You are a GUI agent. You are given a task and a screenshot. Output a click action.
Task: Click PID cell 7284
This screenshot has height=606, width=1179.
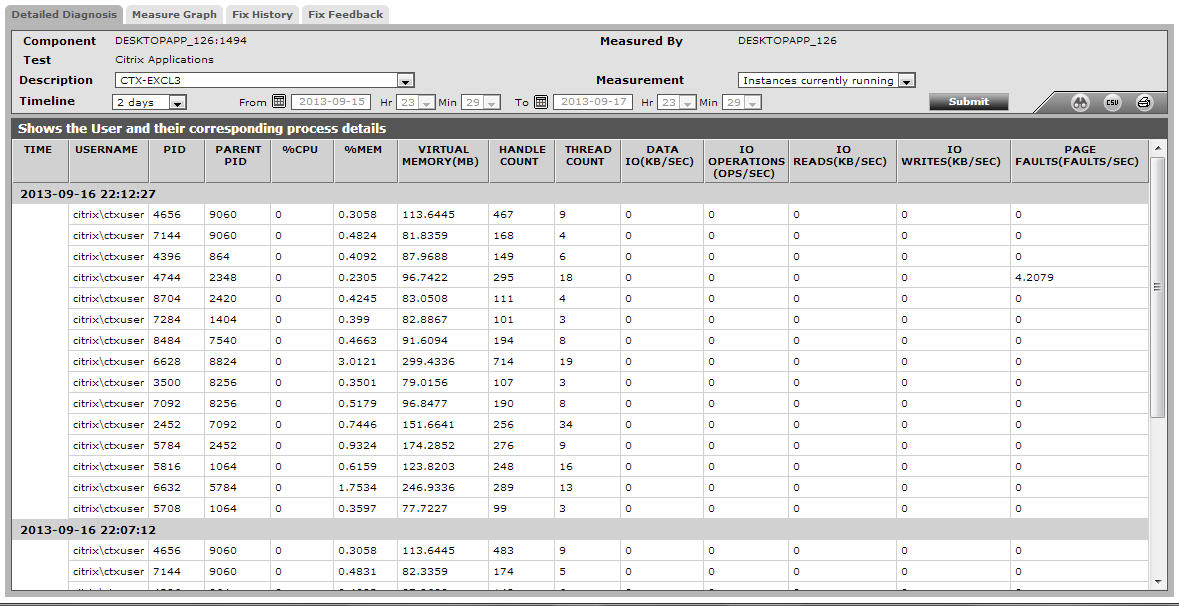click(x=167, y=320)
